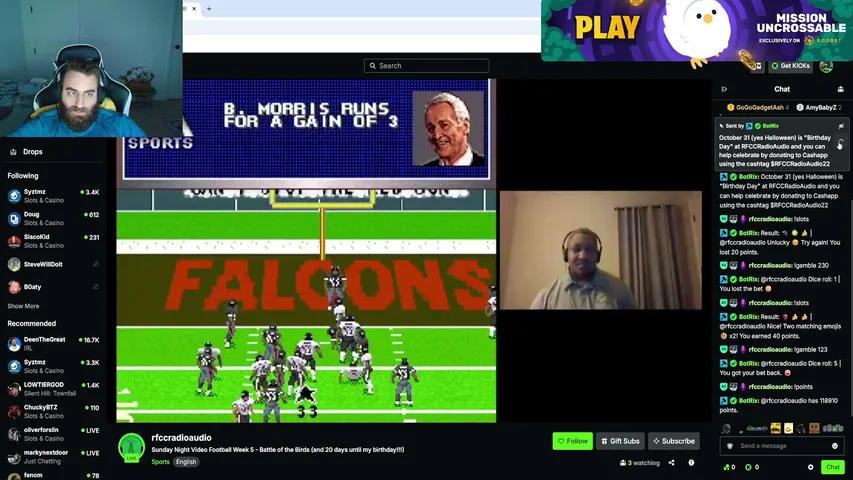Open ChuckyBTZ avatar in Recommended

[14, 411]
